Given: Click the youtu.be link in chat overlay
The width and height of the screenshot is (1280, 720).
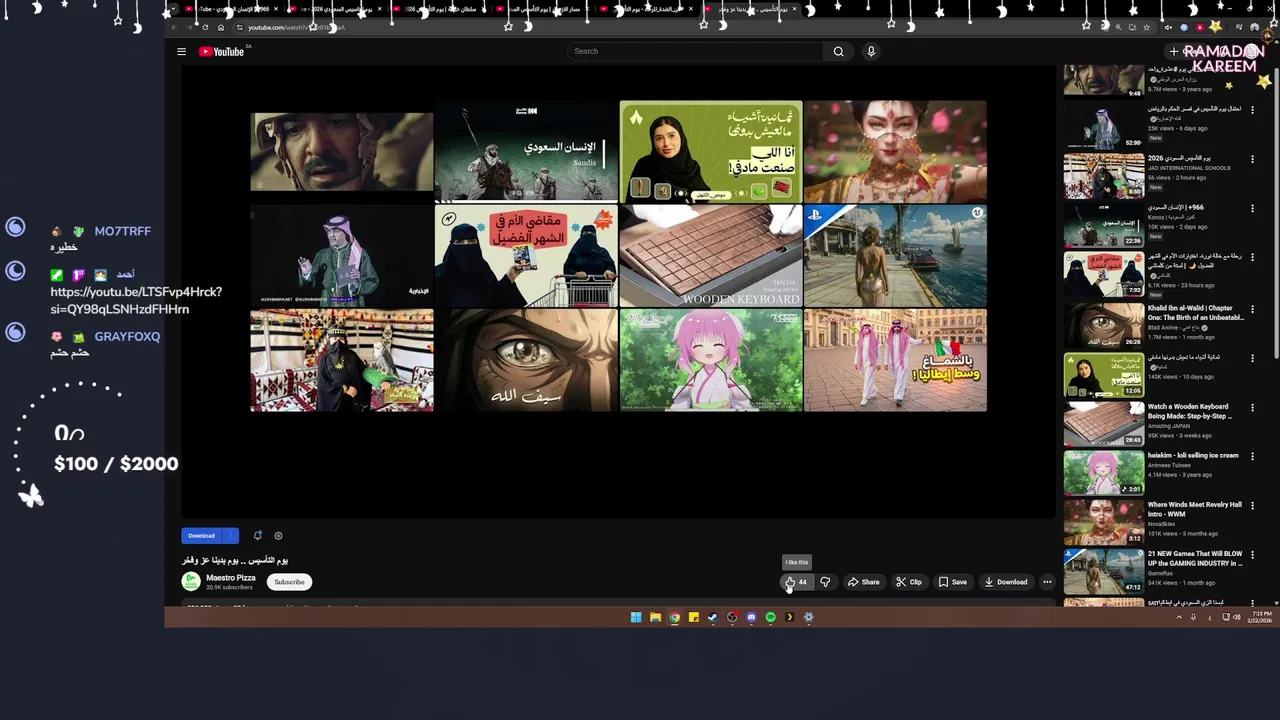Looking at the screenshot, I should pos(136,301).
